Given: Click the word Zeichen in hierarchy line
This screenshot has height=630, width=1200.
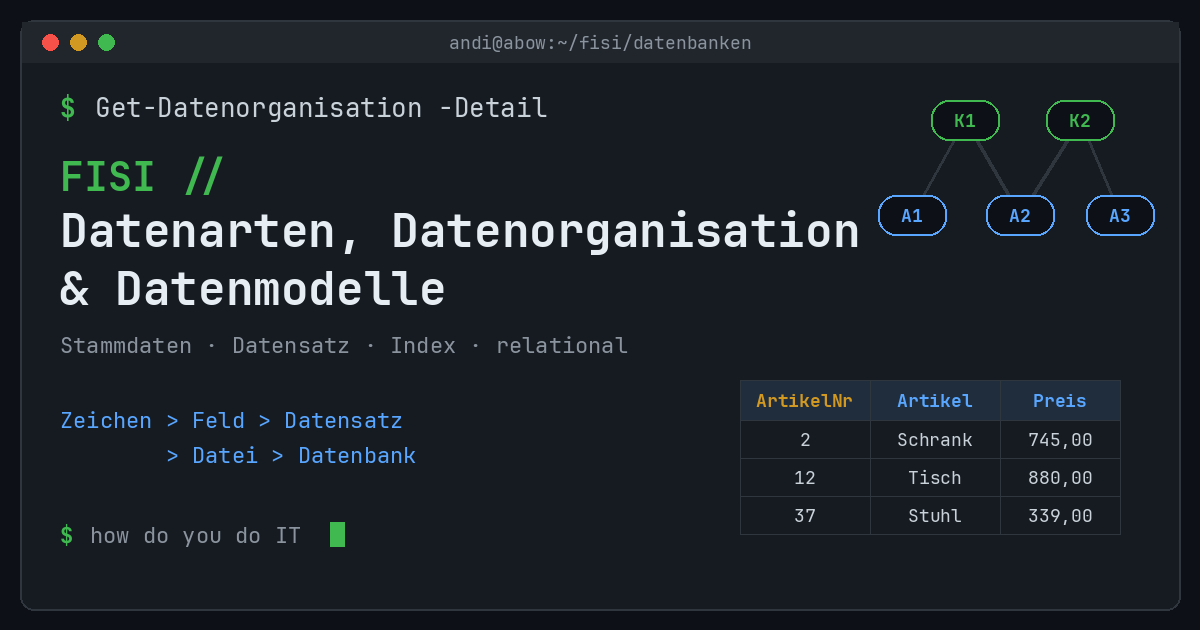Looking at the screenshot, I should pyautogui.click(x=106, y=421).
